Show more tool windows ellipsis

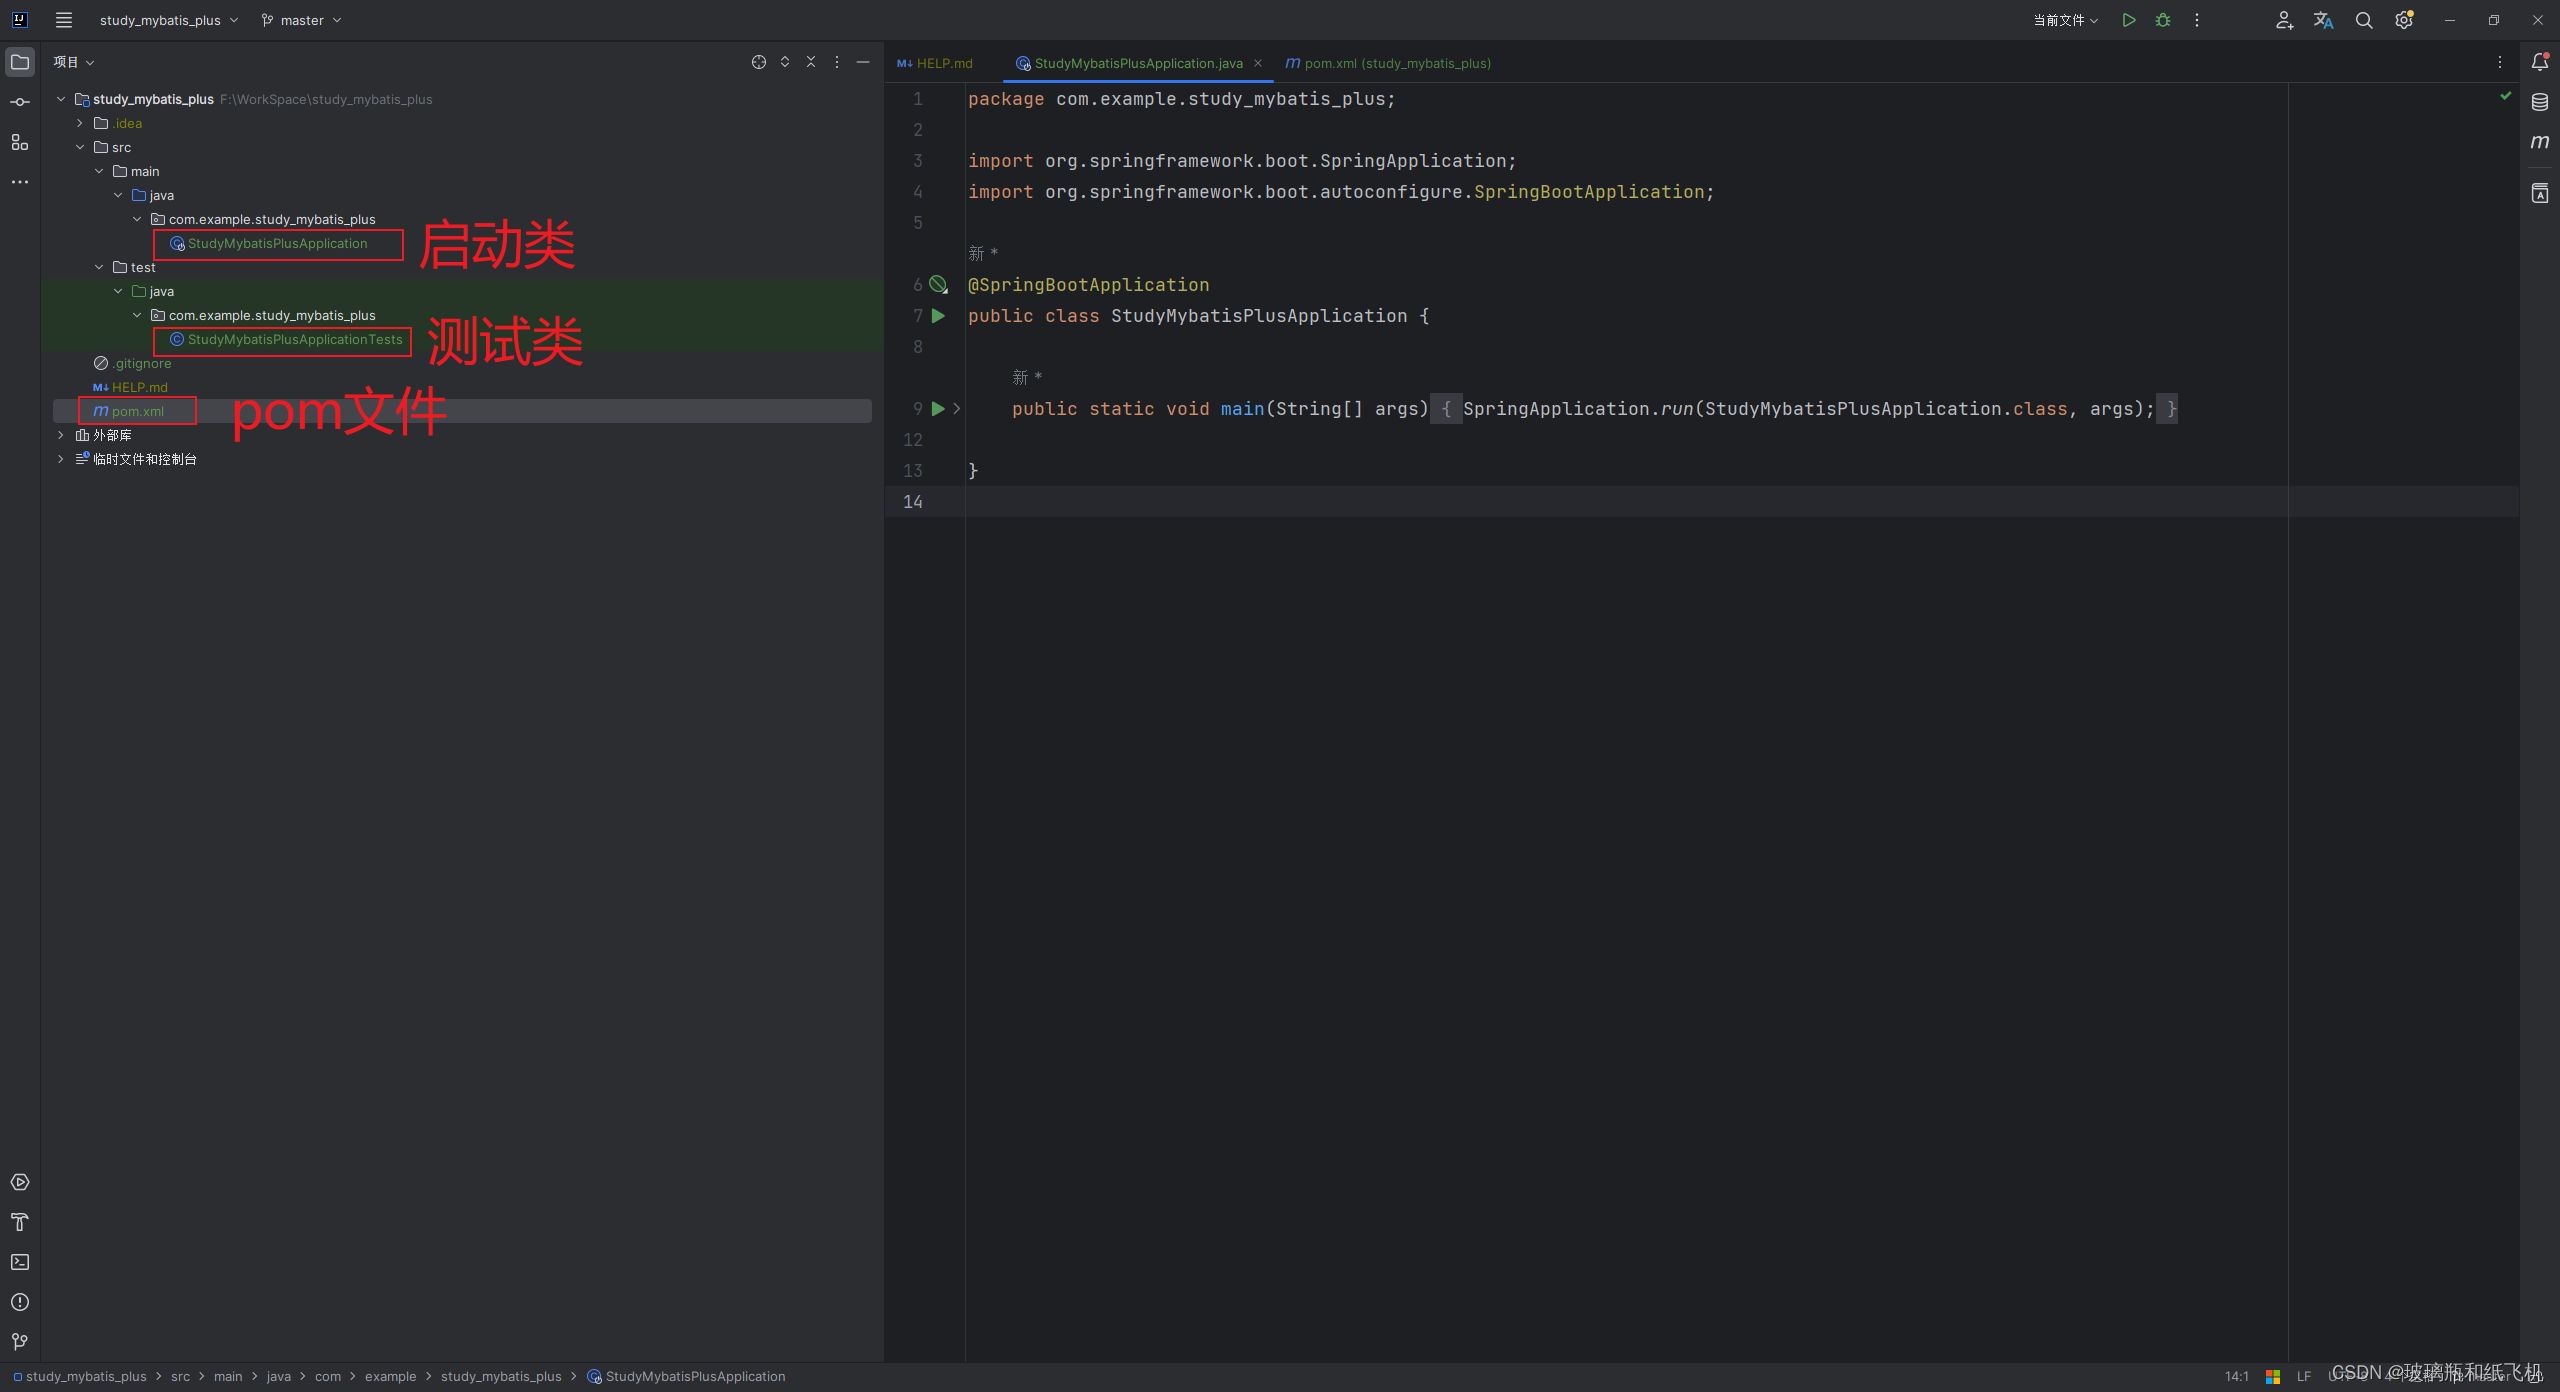pyautogui.click(x=20, y=182)
